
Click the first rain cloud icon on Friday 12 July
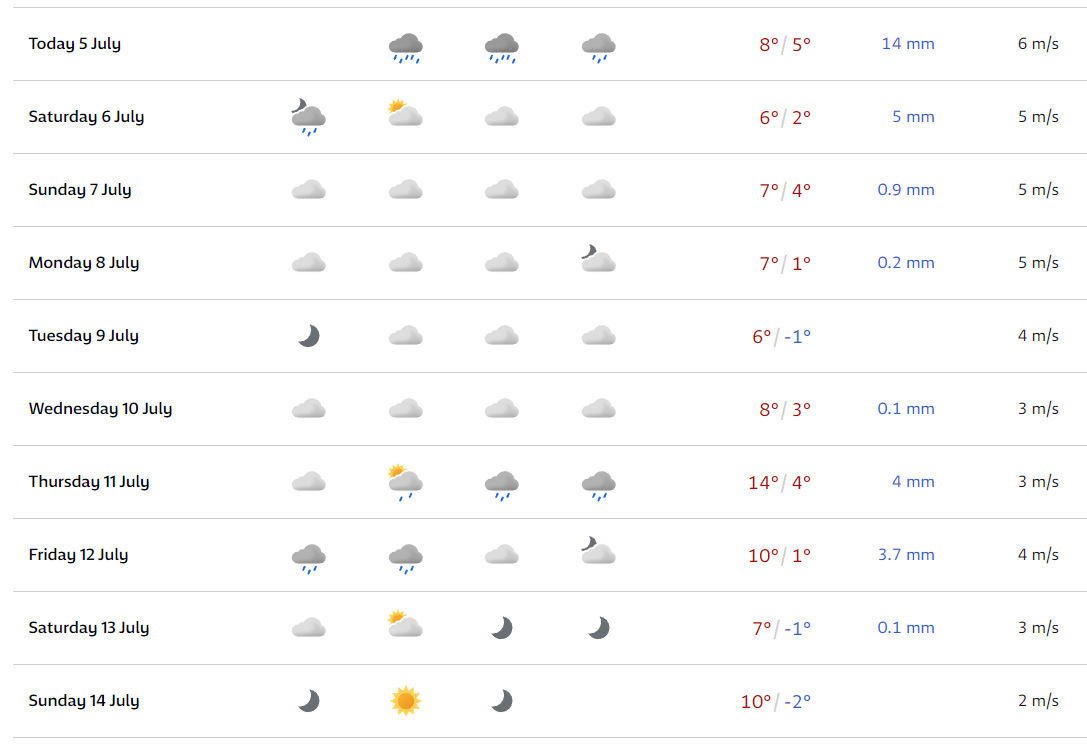tap(308, 559)
